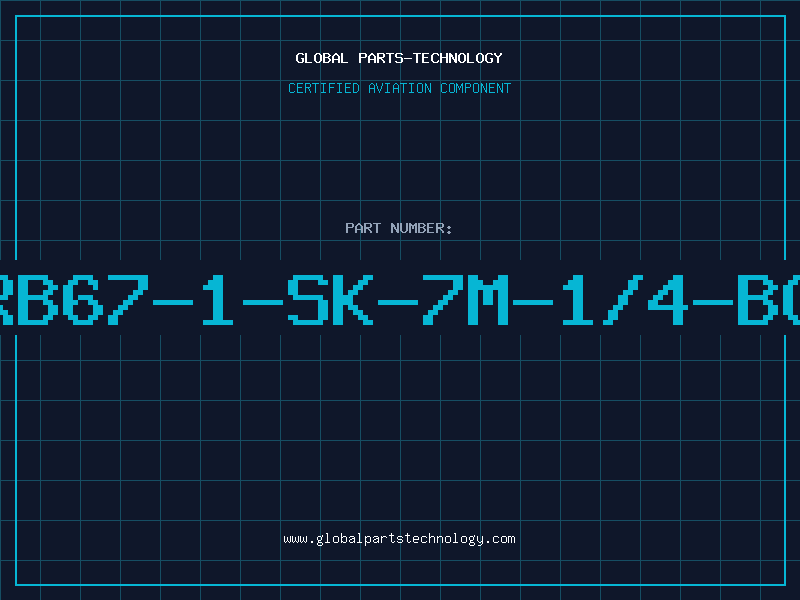The image size is (800, 600).
Task: Click the PART NUMBER: label
Action: coord(399,228)
